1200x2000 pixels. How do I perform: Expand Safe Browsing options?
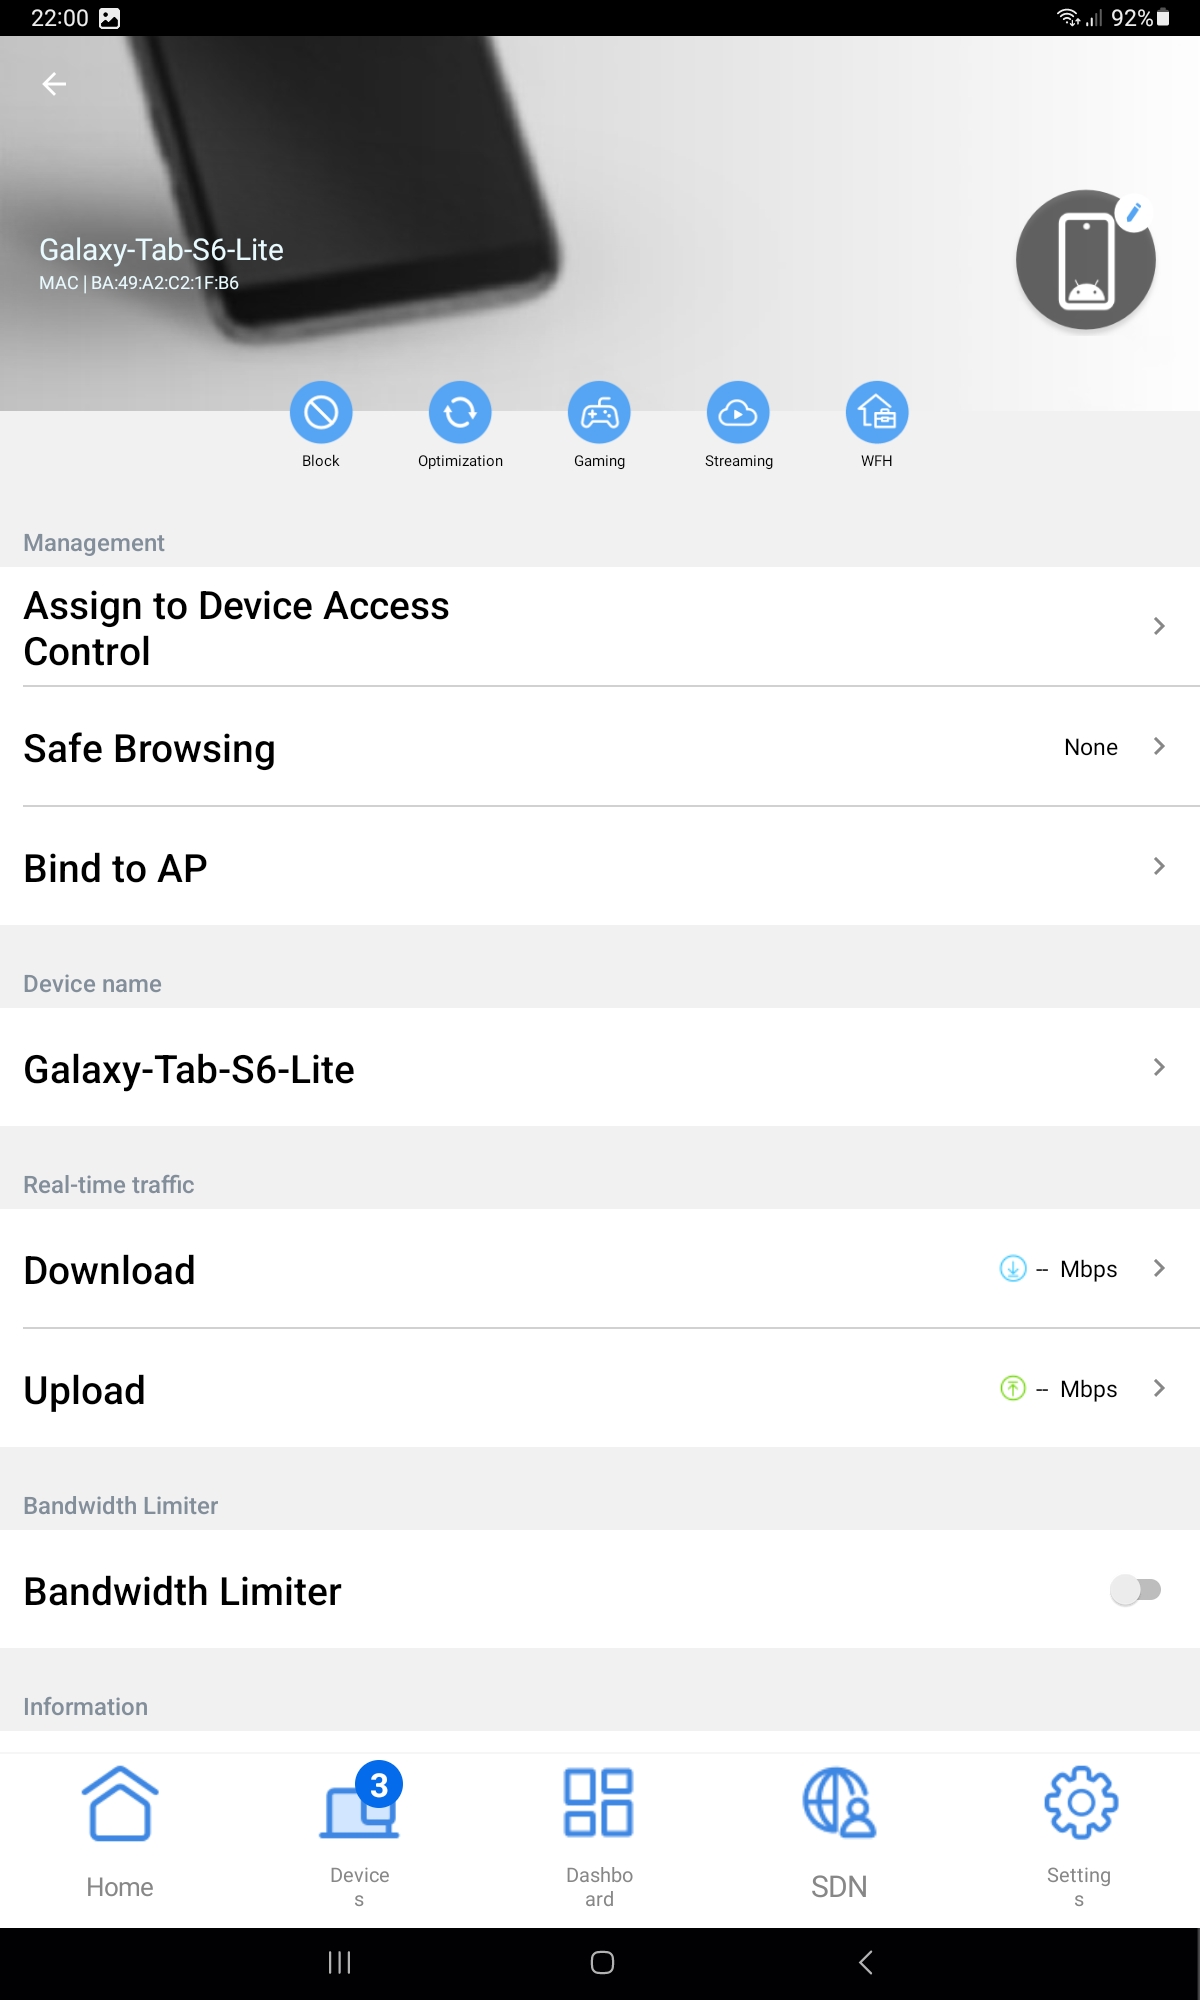(600, 748)
